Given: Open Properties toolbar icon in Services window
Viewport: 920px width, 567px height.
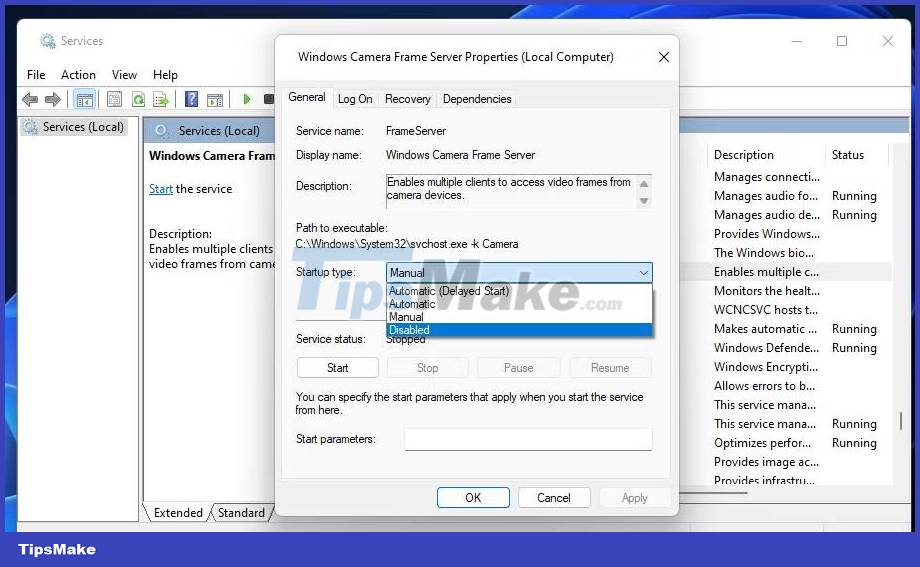Looking at the screenshot, I should coord(114,99).
